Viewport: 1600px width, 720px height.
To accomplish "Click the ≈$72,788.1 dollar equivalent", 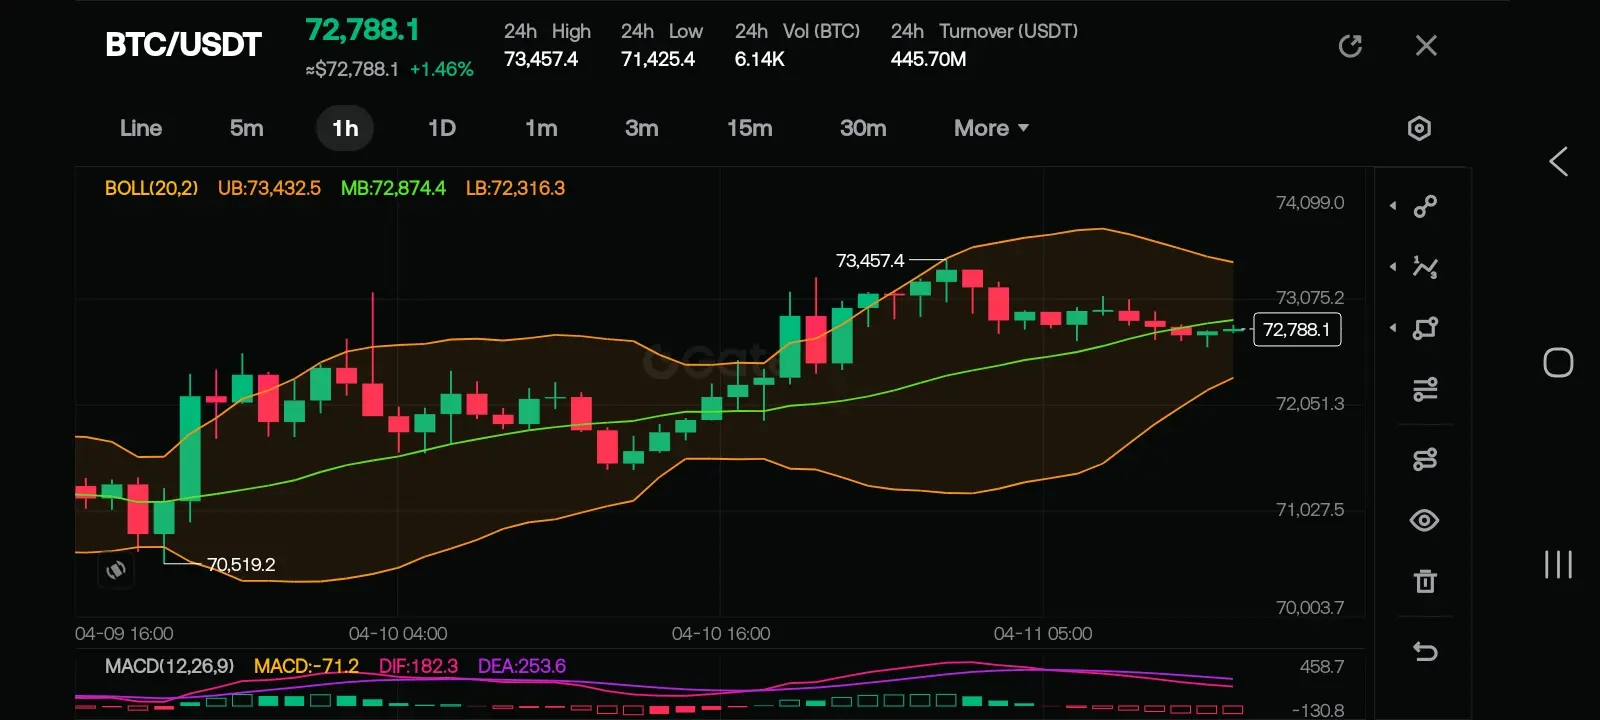I will 352,69.
